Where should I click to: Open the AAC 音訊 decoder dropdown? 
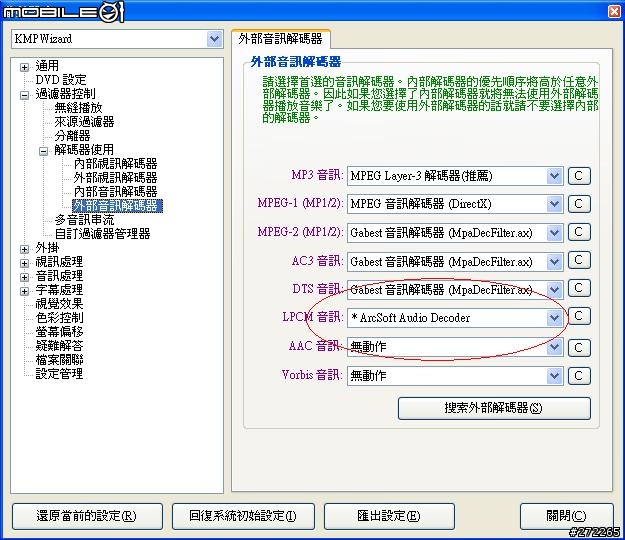(x=554, y=347)
